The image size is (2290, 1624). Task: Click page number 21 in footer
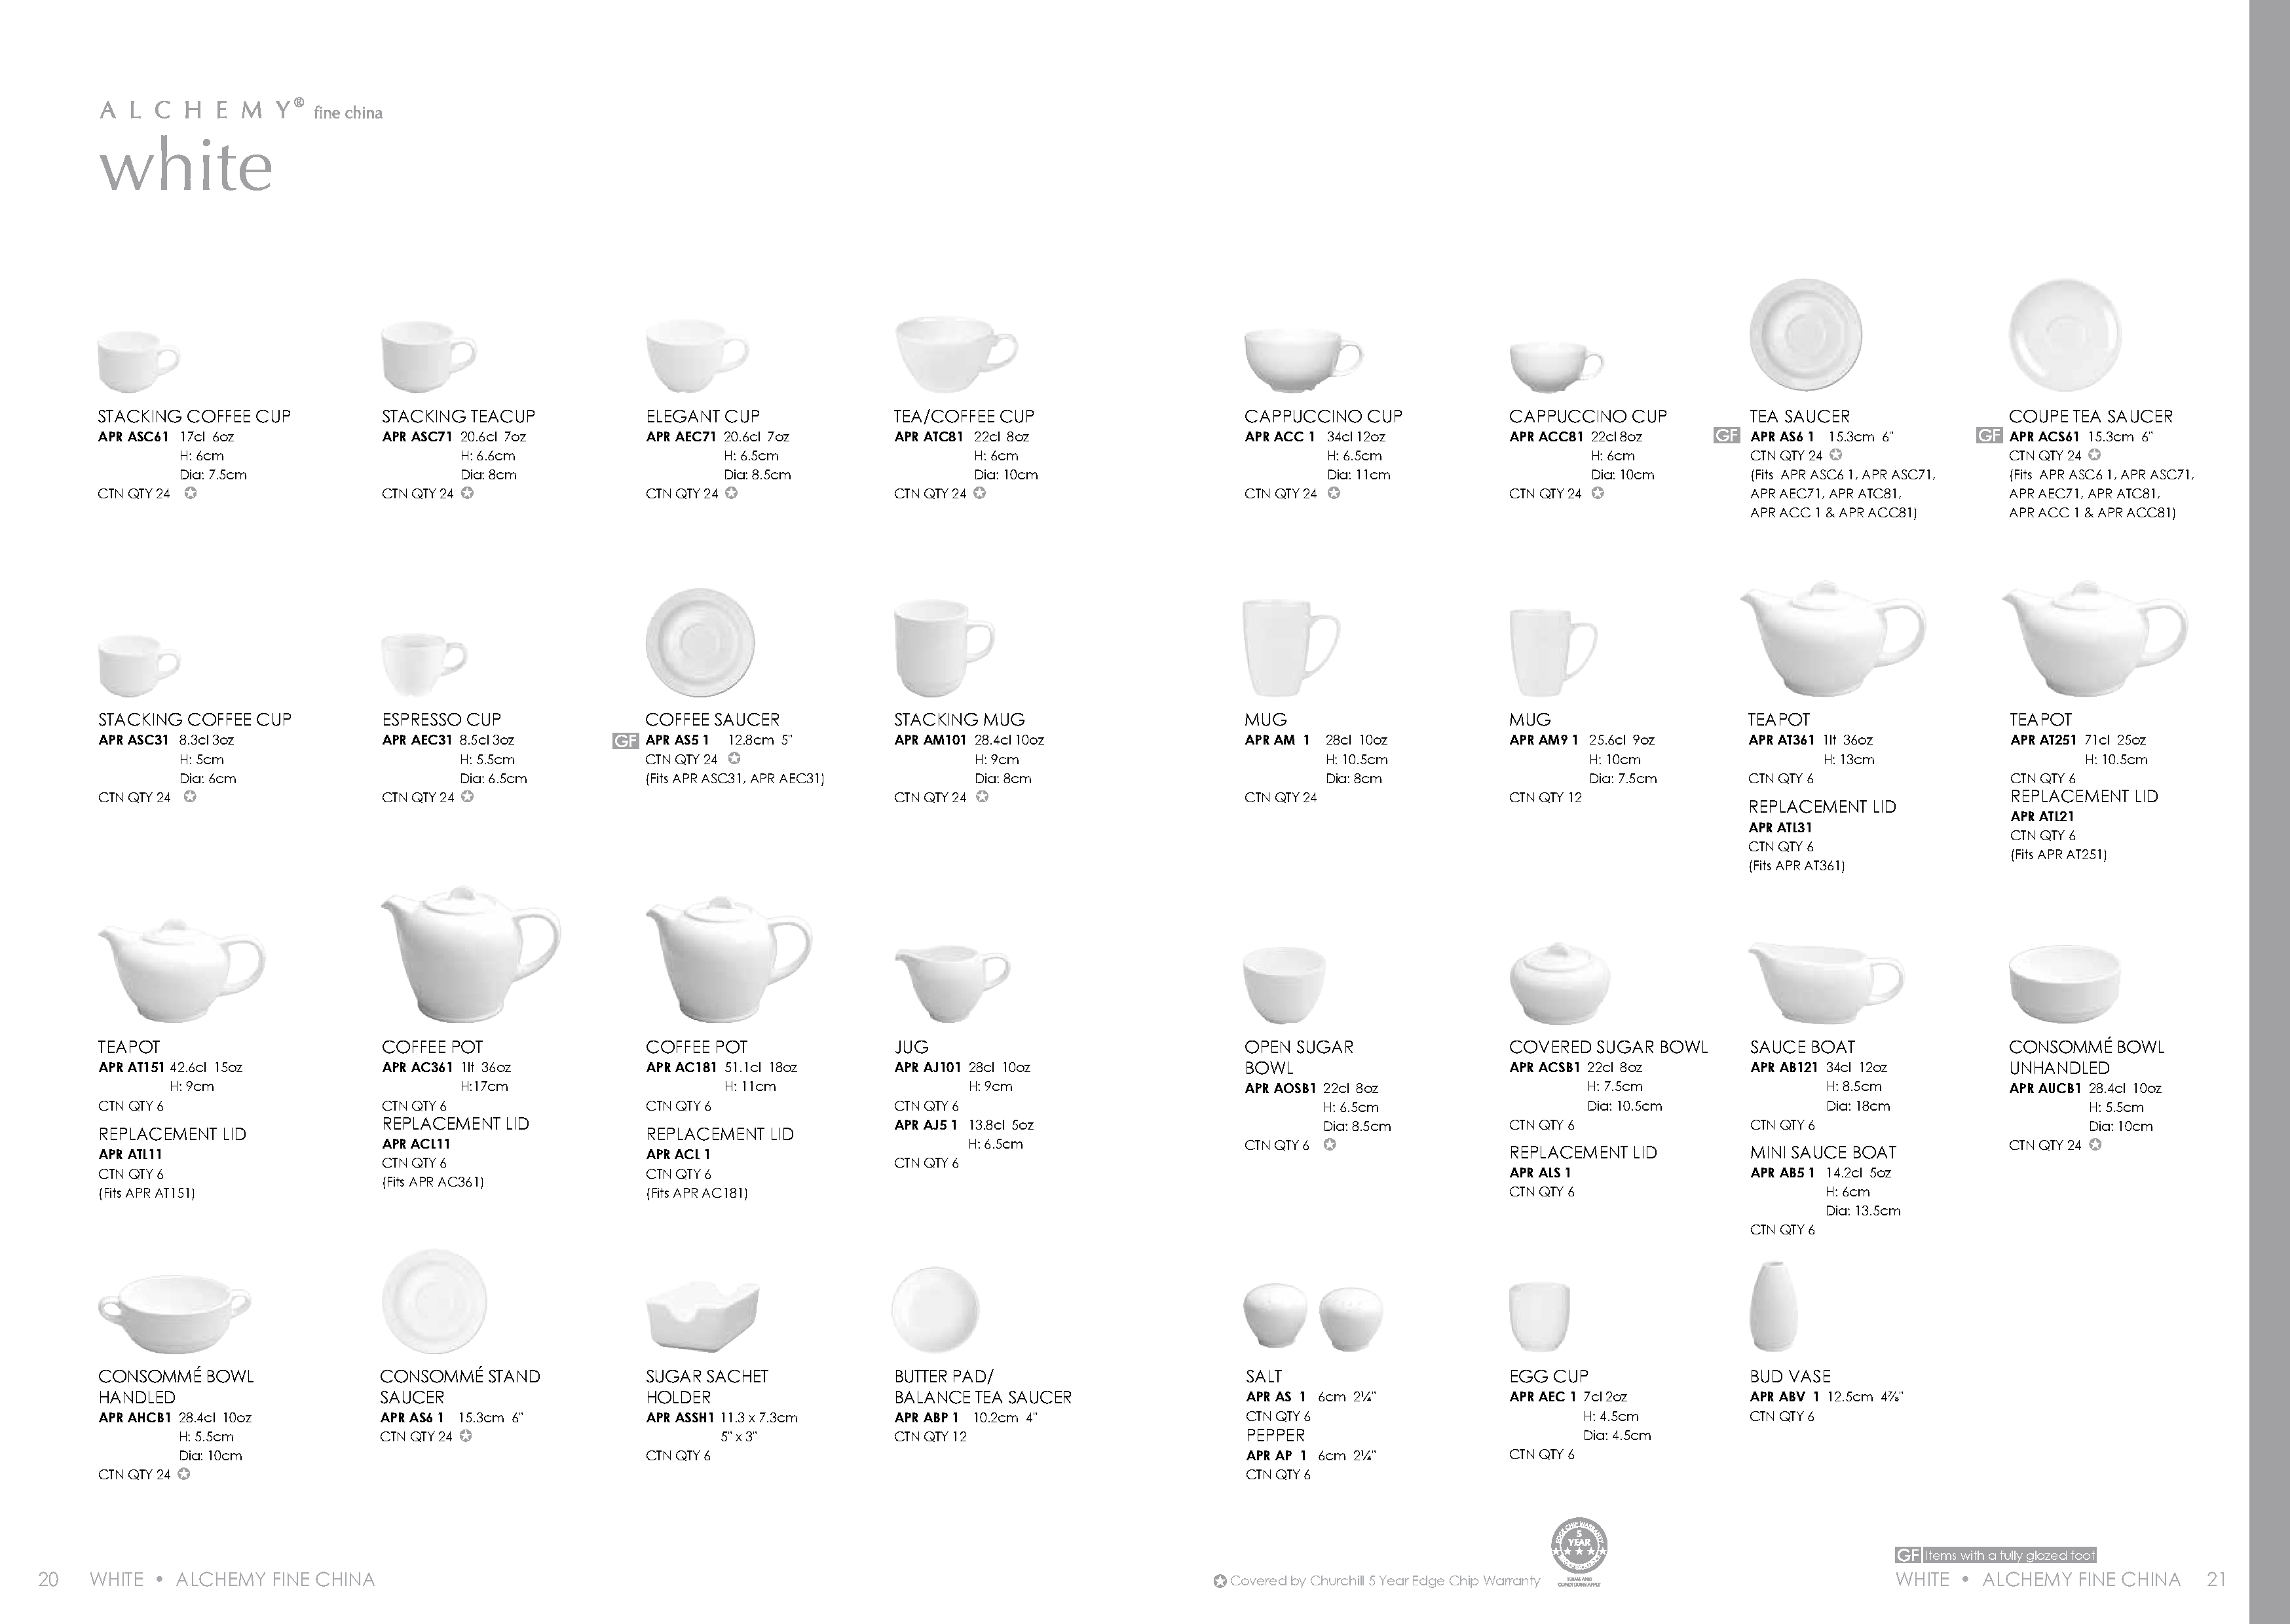click(x=2216, y=1580)
